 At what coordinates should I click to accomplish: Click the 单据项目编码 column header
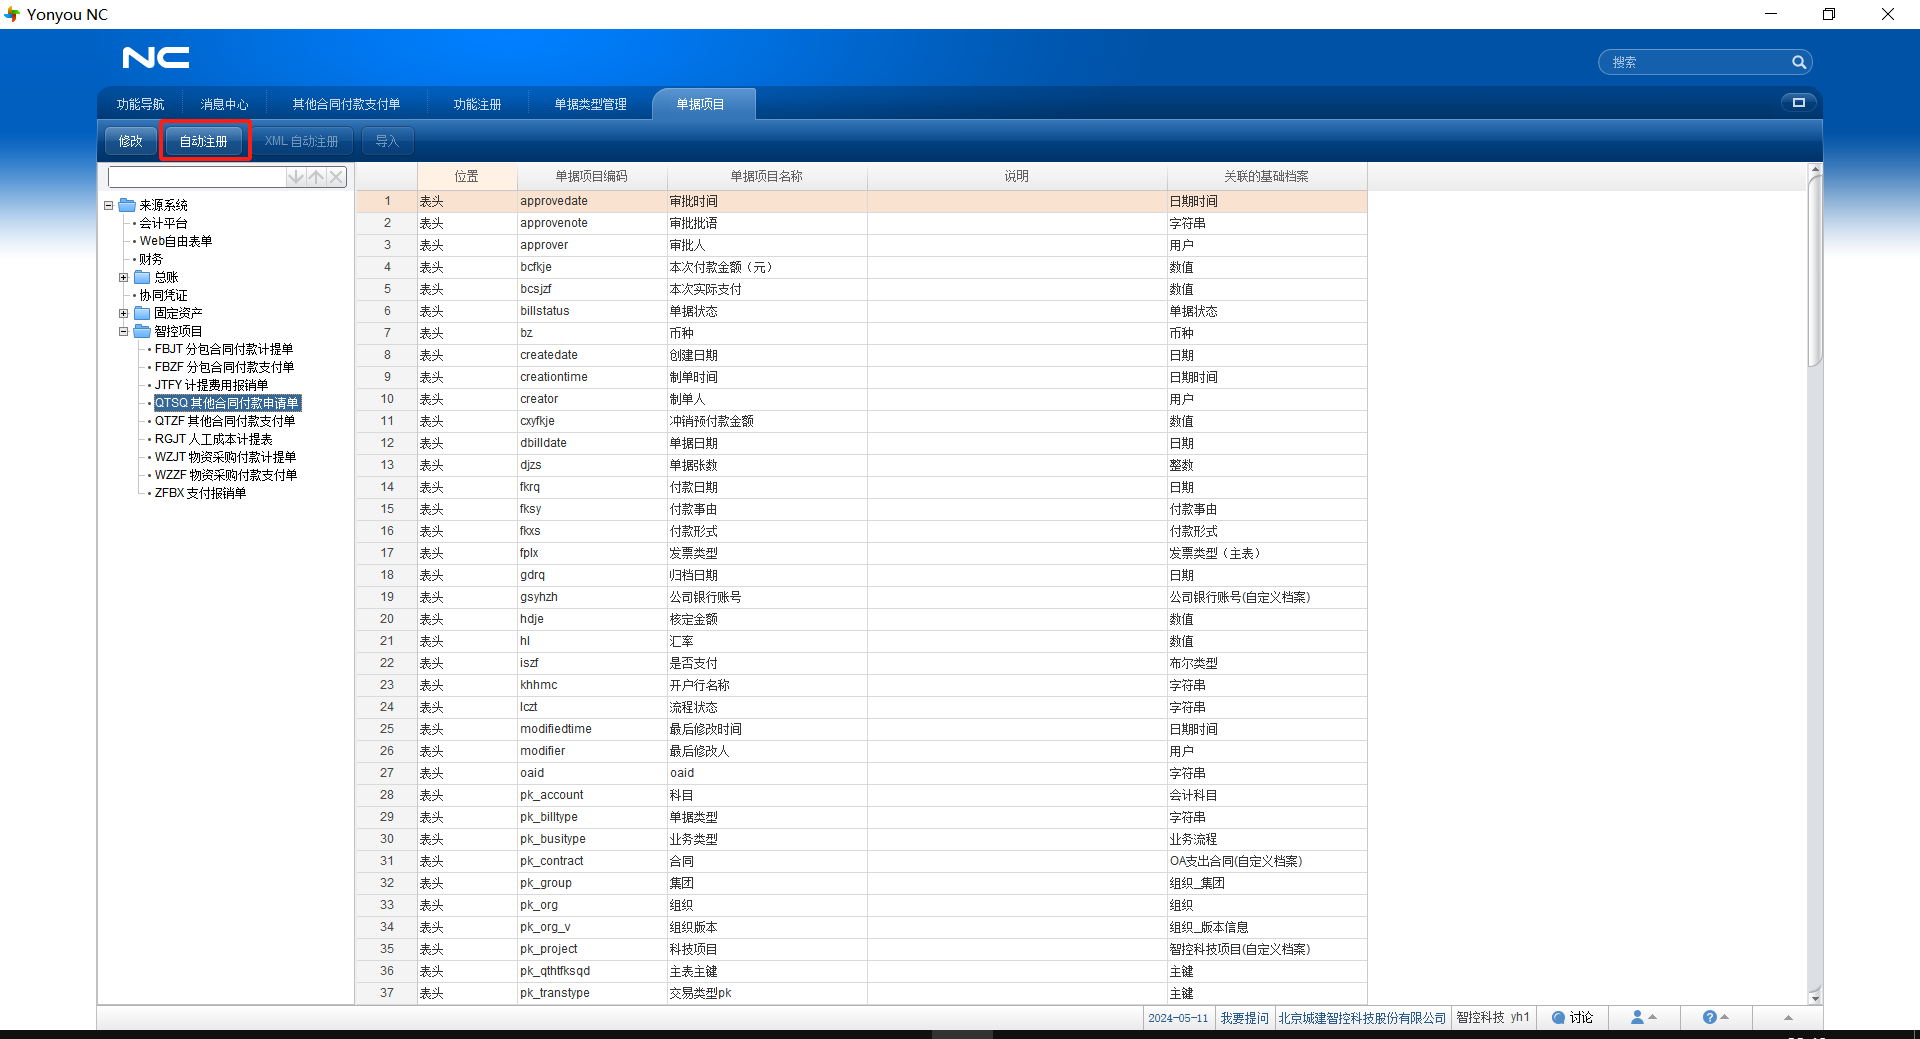[x=592, y=176]
